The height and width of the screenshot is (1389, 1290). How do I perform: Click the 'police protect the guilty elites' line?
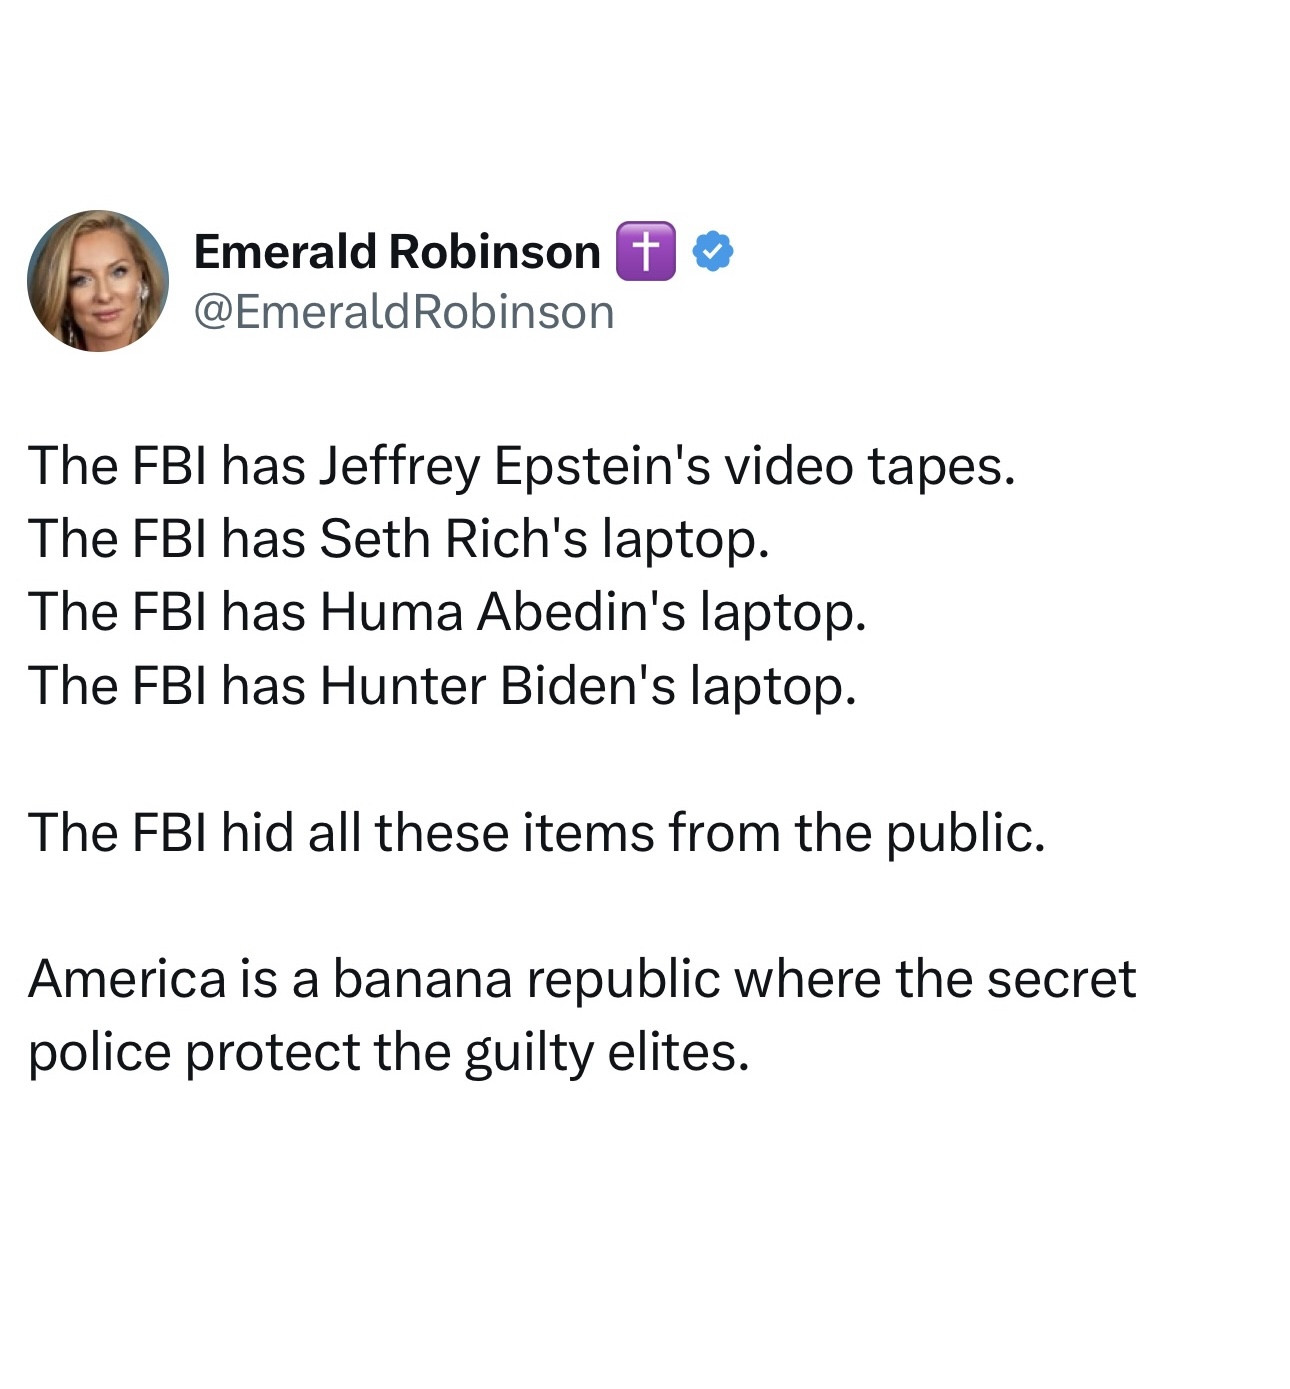coord(388,1052)
